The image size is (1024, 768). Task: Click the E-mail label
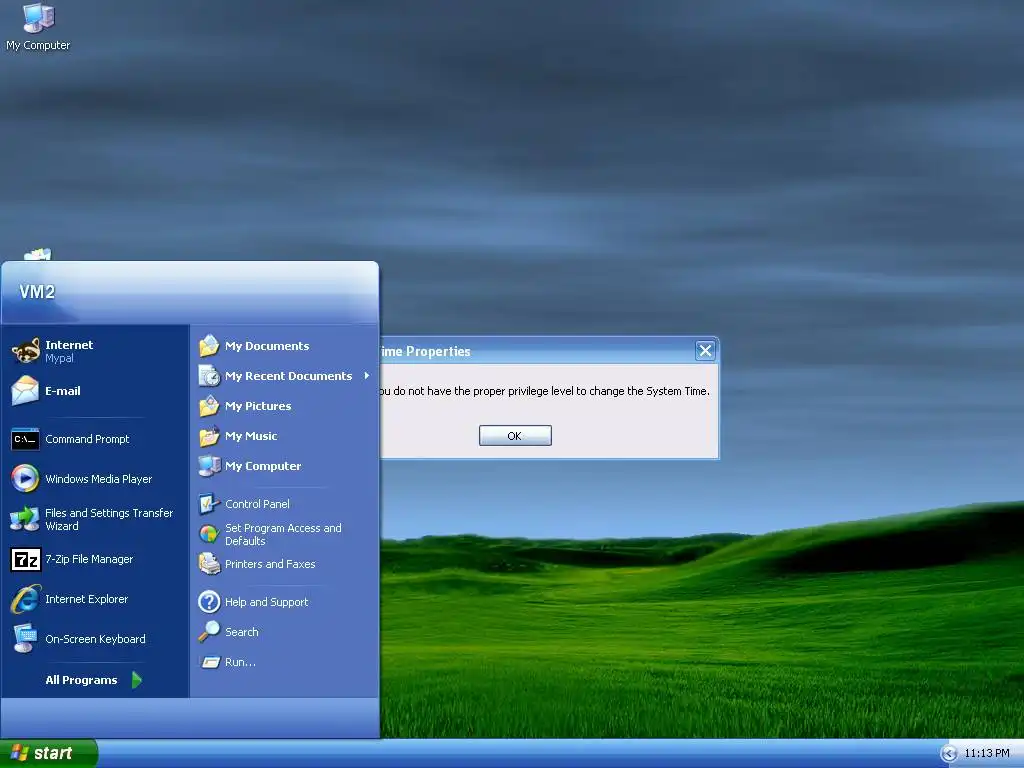pos(63,391)
